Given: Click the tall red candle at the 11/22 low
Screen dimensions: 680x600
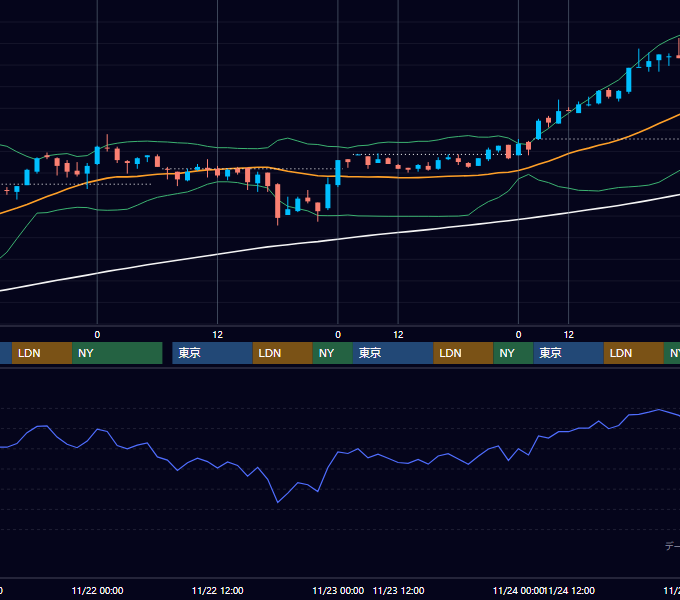Looking at the screenshot, I should click(278, 201).
